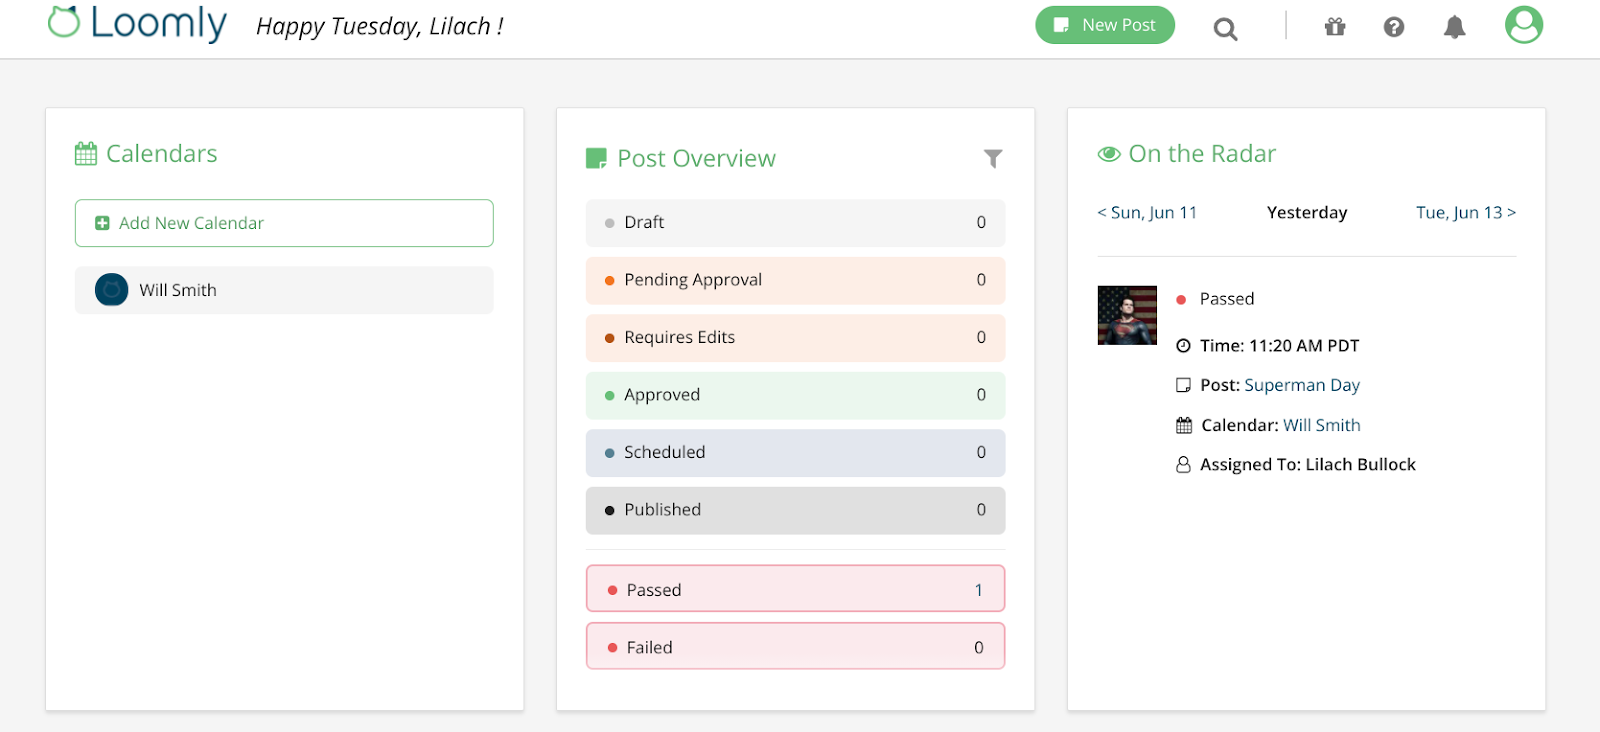Open the Superman Day post link
Viewport: 1600px width, 732px height.
(1302, 385)
